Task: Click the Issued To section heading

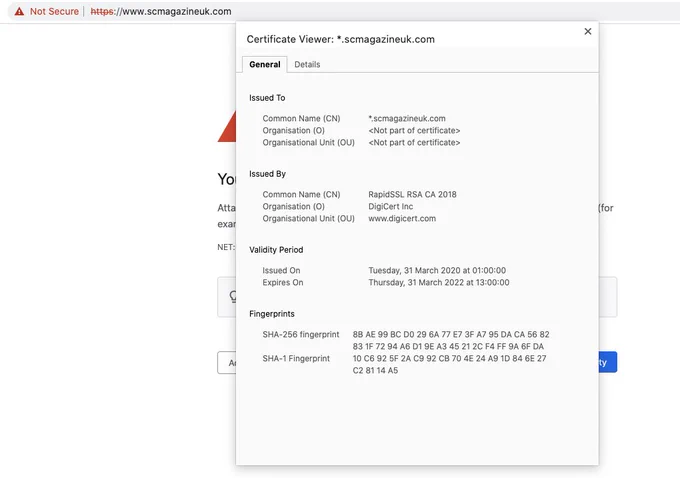Action: [267, 98]
